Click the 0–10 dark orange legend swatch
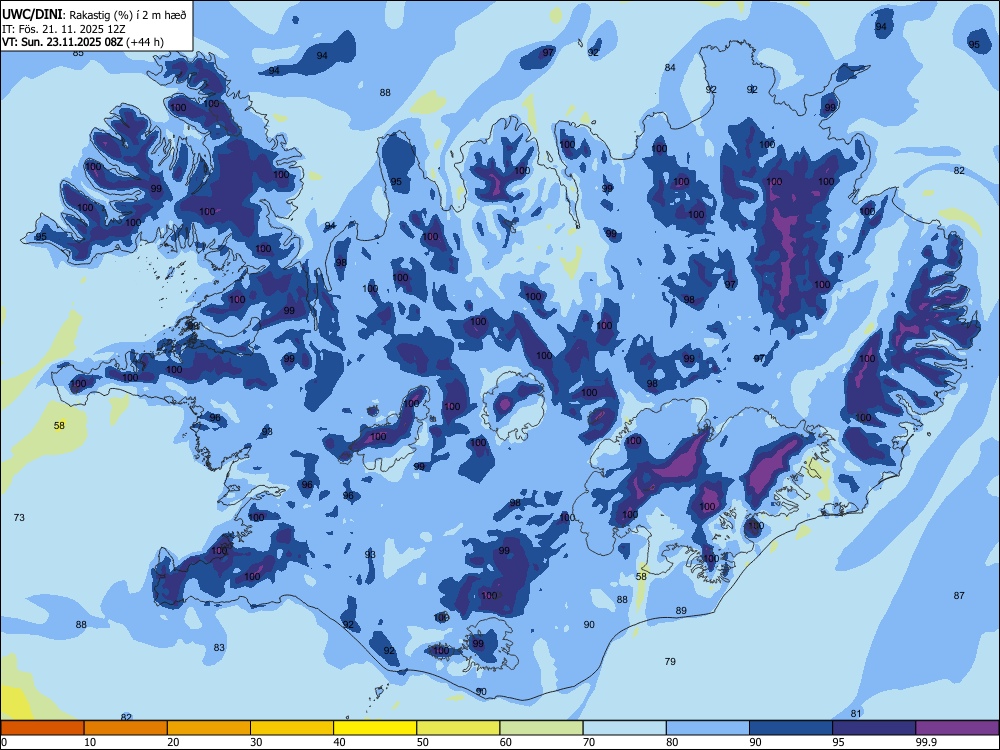 coord(42,728)
